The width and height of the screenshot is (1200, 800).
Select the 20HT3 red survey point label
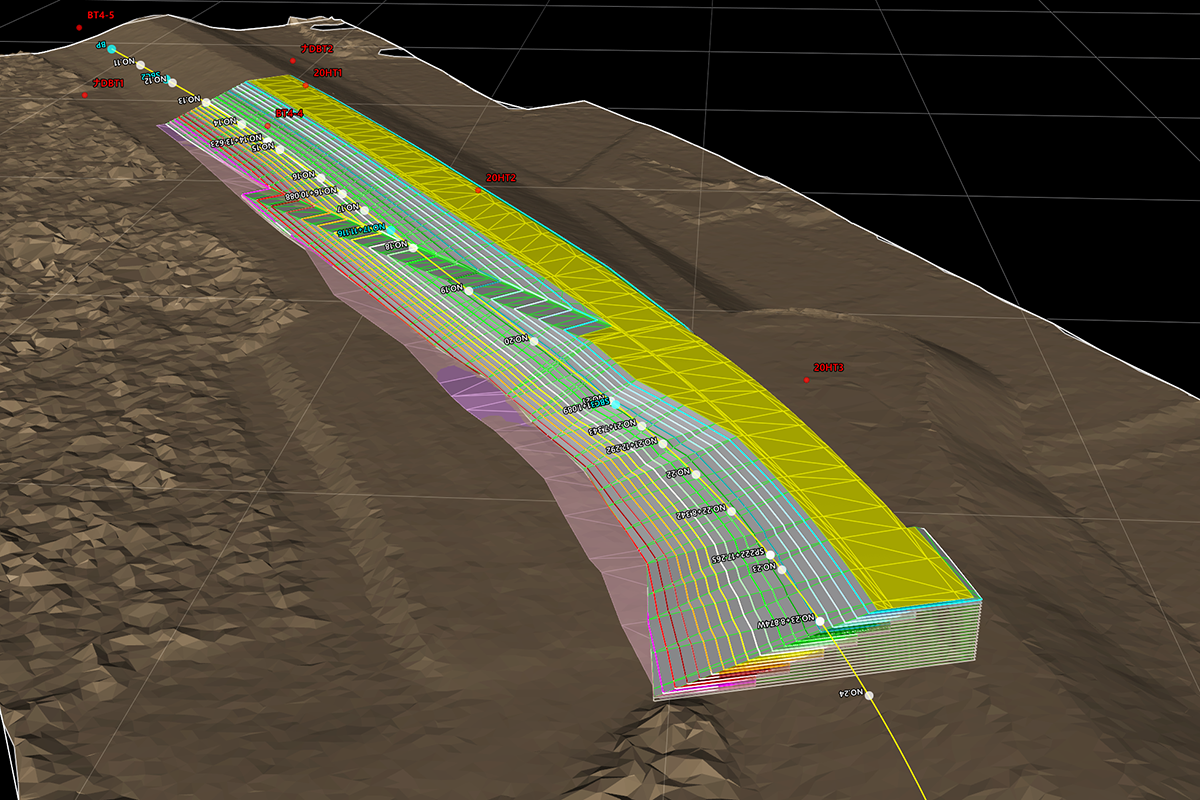pos(829,368)
